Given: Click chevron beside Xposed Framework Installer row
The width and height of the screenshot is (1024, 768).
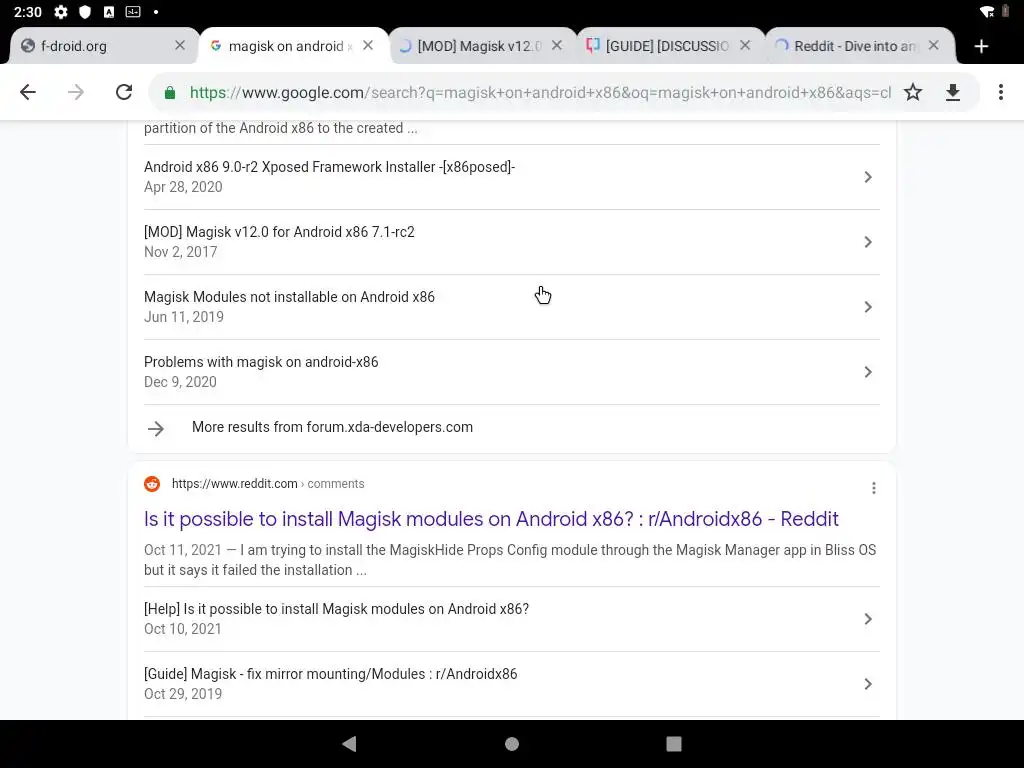Looking at the screenshot, I should tap(868, 177).
